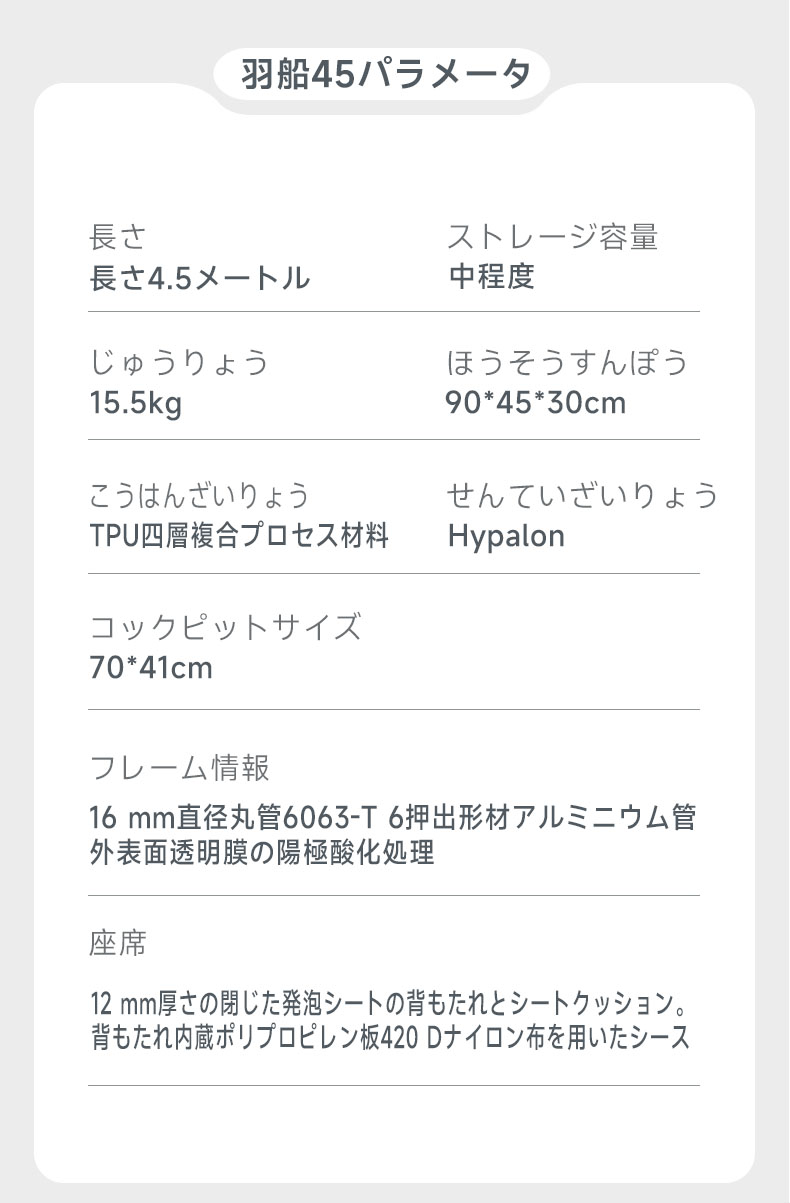Click the 16 mm直径丸管6063-T frame description line

pos(393,819)
